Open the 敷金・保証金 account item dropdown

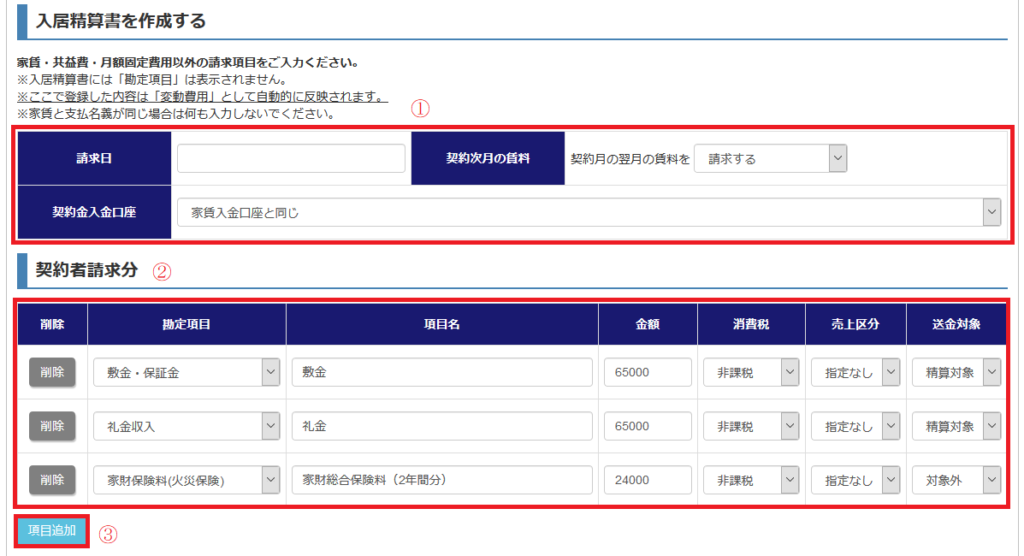(186, 372)
